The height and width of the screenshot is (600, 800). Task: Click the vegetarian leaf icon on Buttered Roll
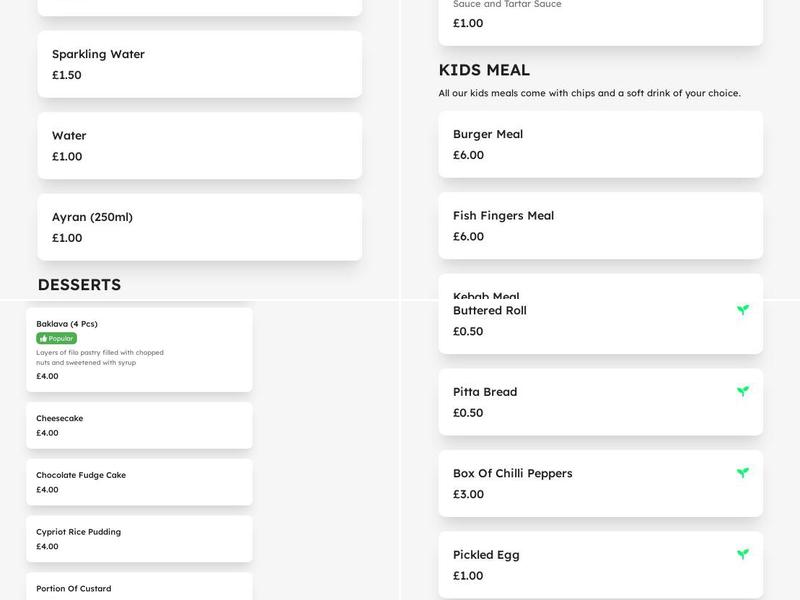(741, 310)
